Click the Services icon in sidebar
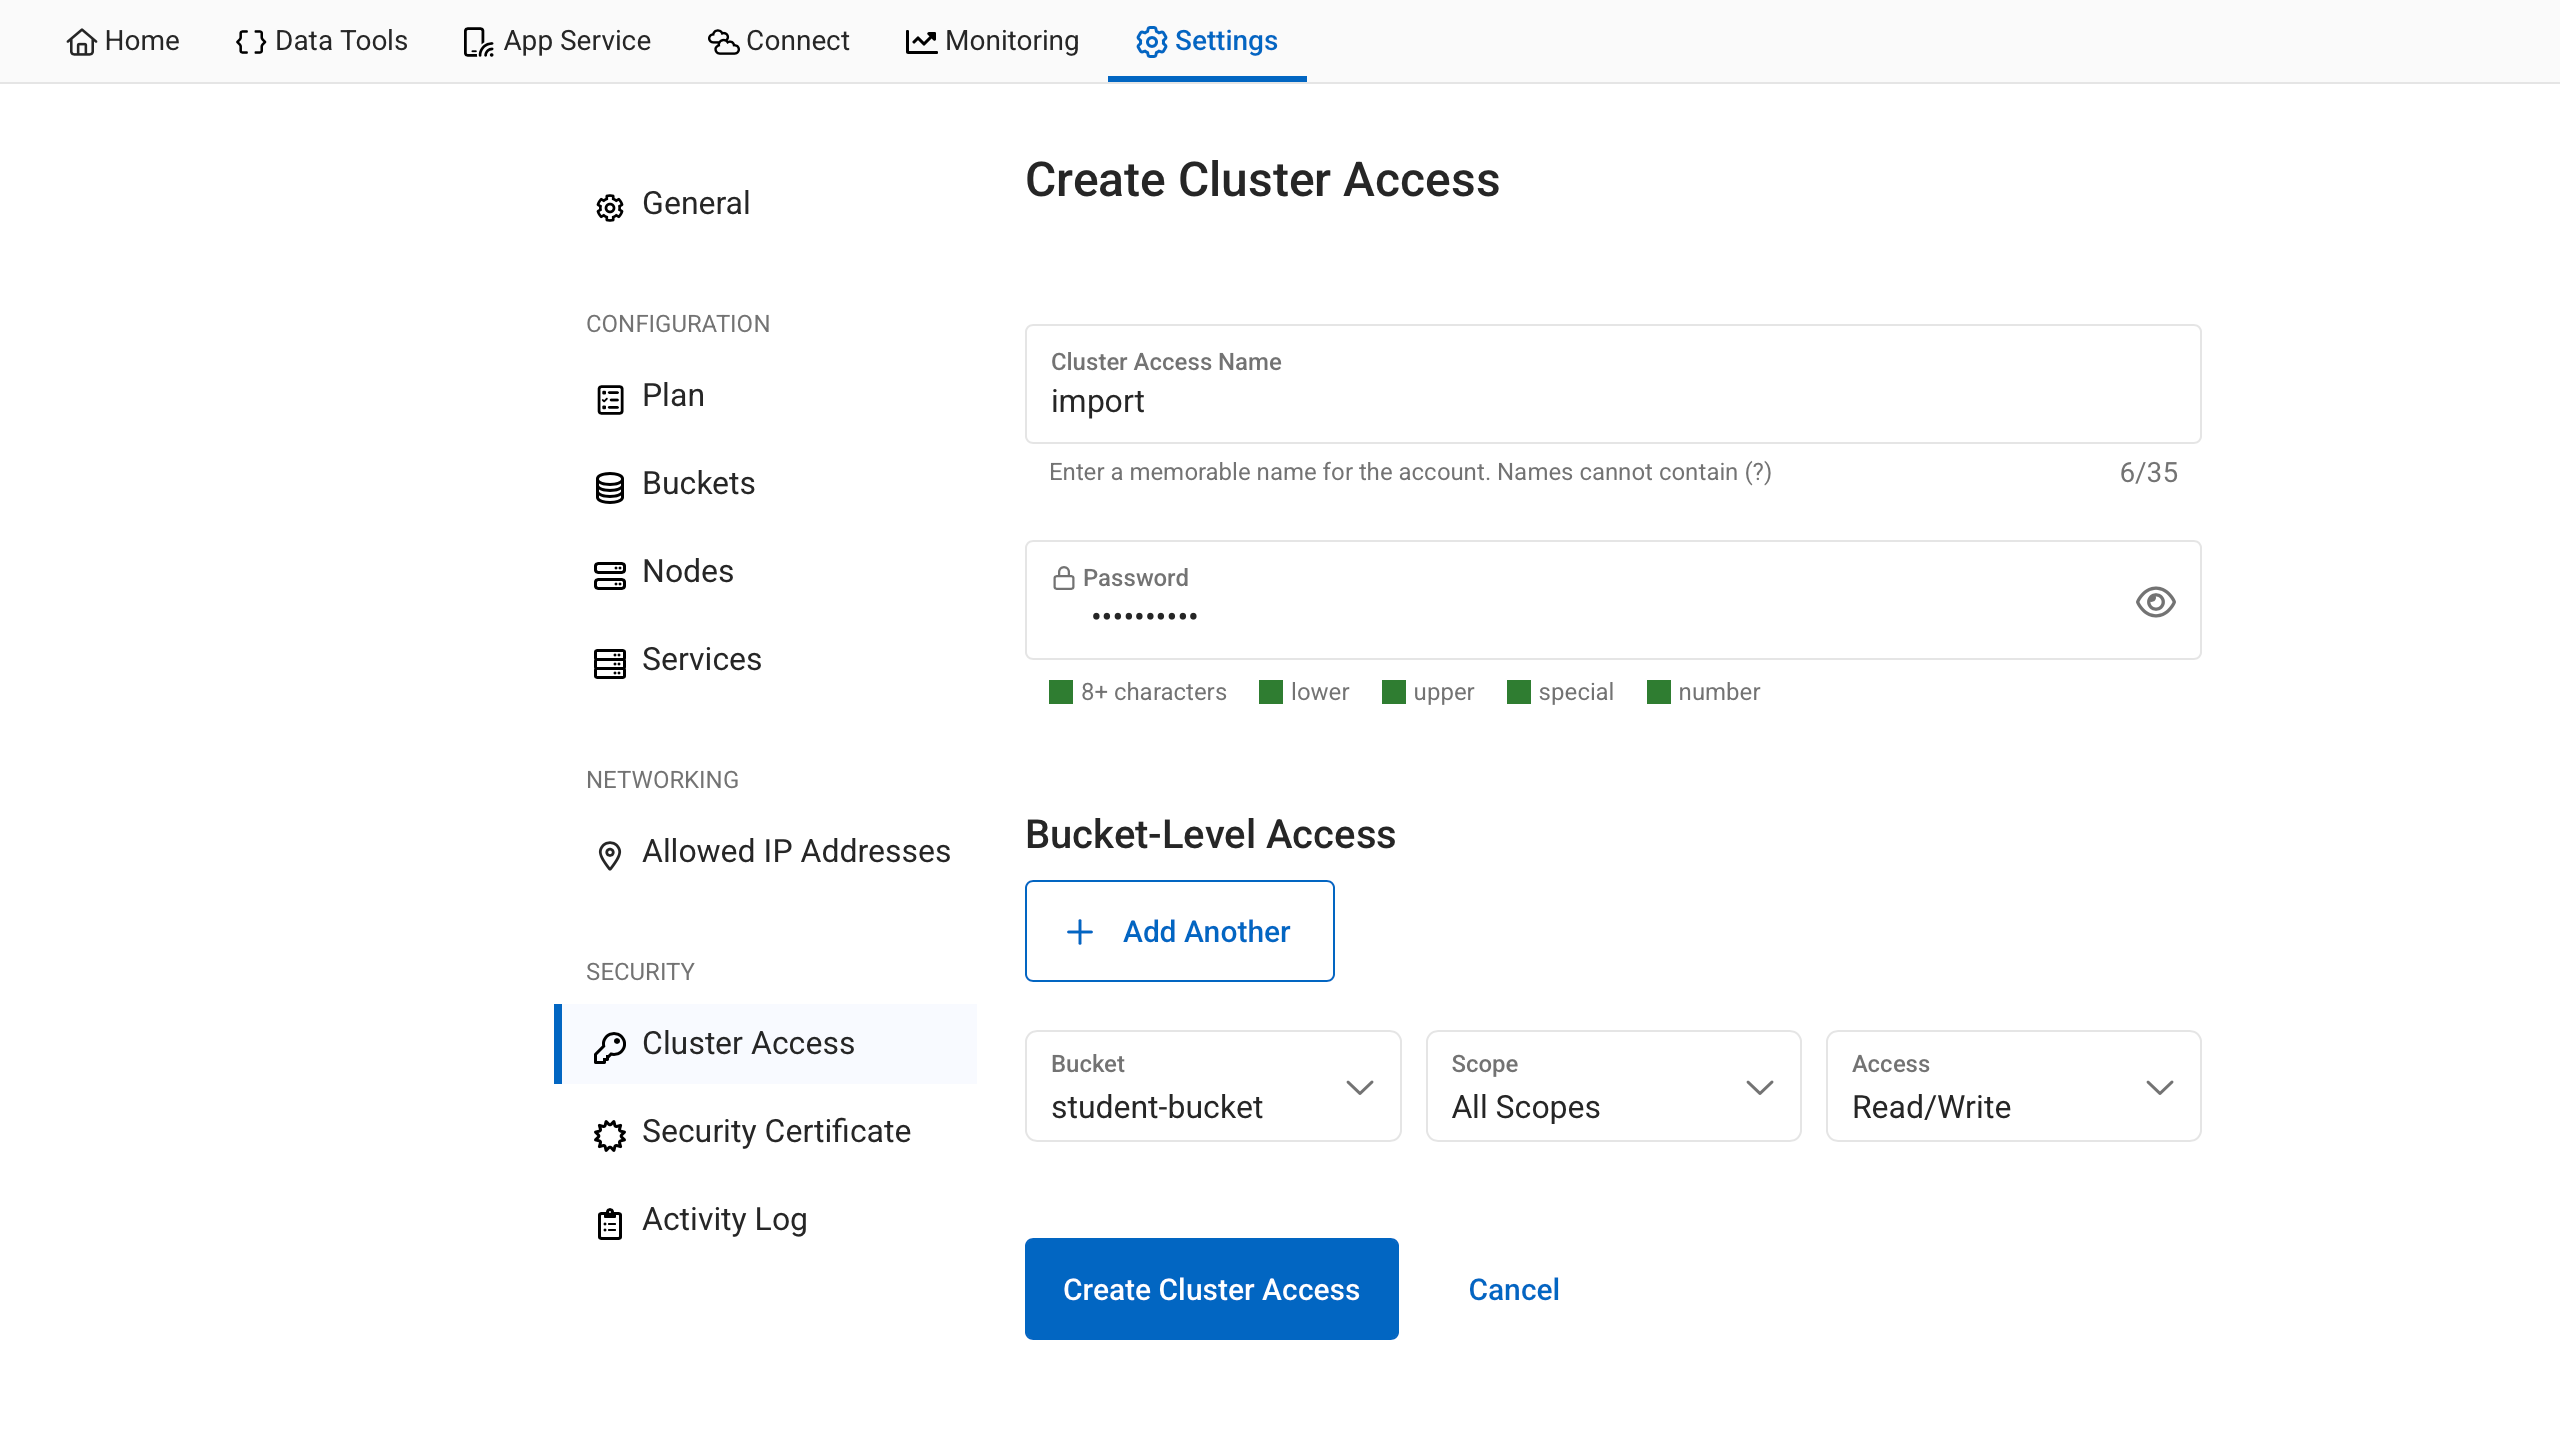2560x1440 pixels. tap(609, 663)
